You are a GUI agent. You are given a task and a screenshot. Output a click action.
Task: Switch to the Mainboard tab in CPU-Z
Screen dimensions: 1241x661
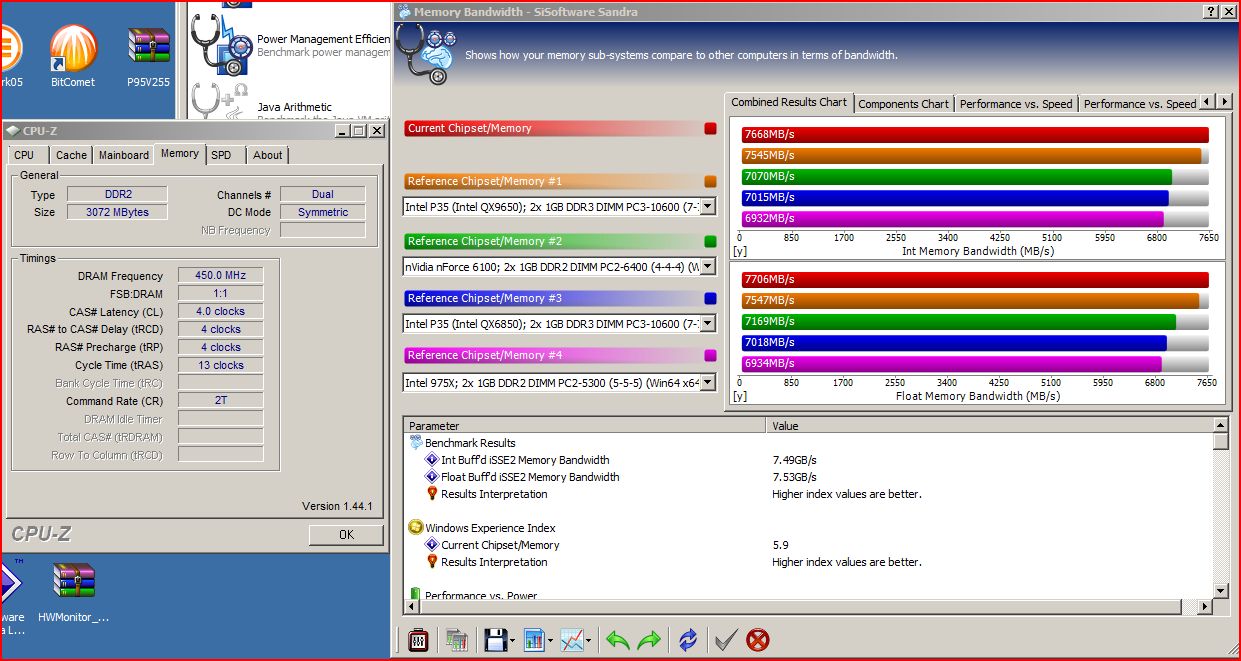click(x=123, y=155)
